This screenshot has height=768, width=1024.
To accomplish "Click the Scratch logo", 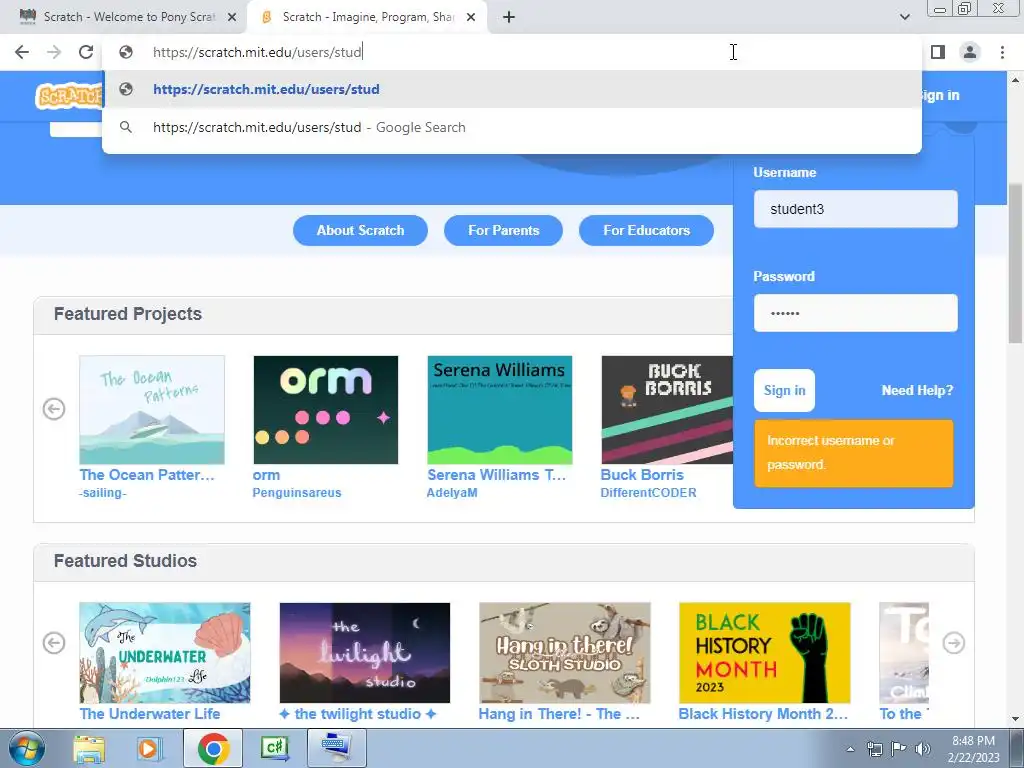I will pos(69,97).
